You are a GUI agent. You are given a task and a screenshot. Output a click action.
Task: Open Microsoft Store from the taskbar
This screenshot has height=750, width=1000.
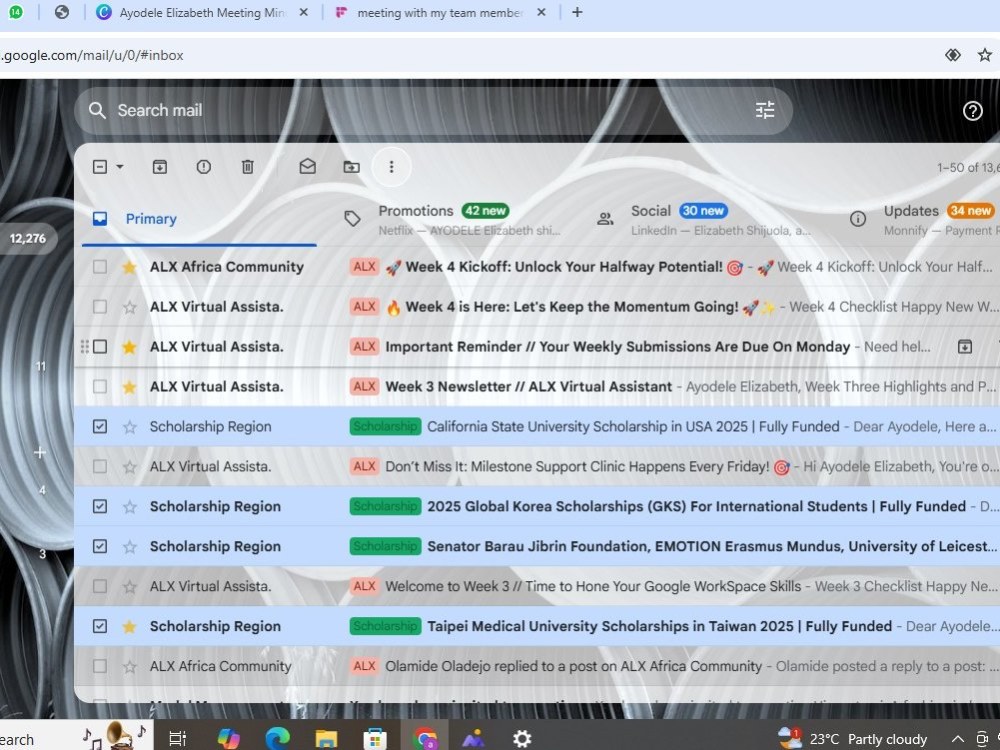[x=375, y=739]
